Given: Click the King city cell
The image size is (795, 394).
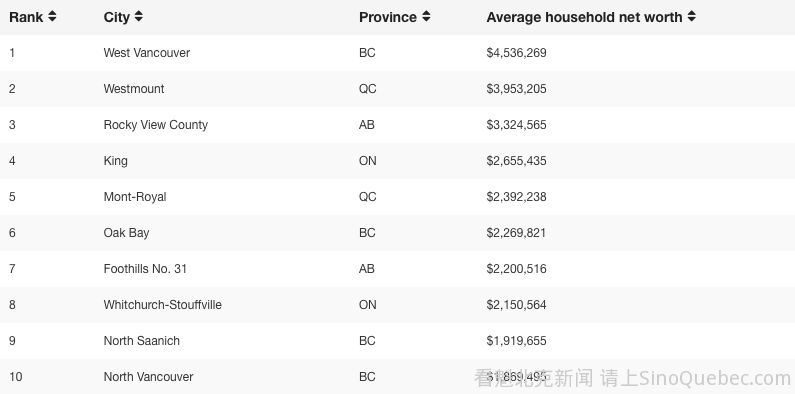Looking at the screenshot, I should (116, 161).
